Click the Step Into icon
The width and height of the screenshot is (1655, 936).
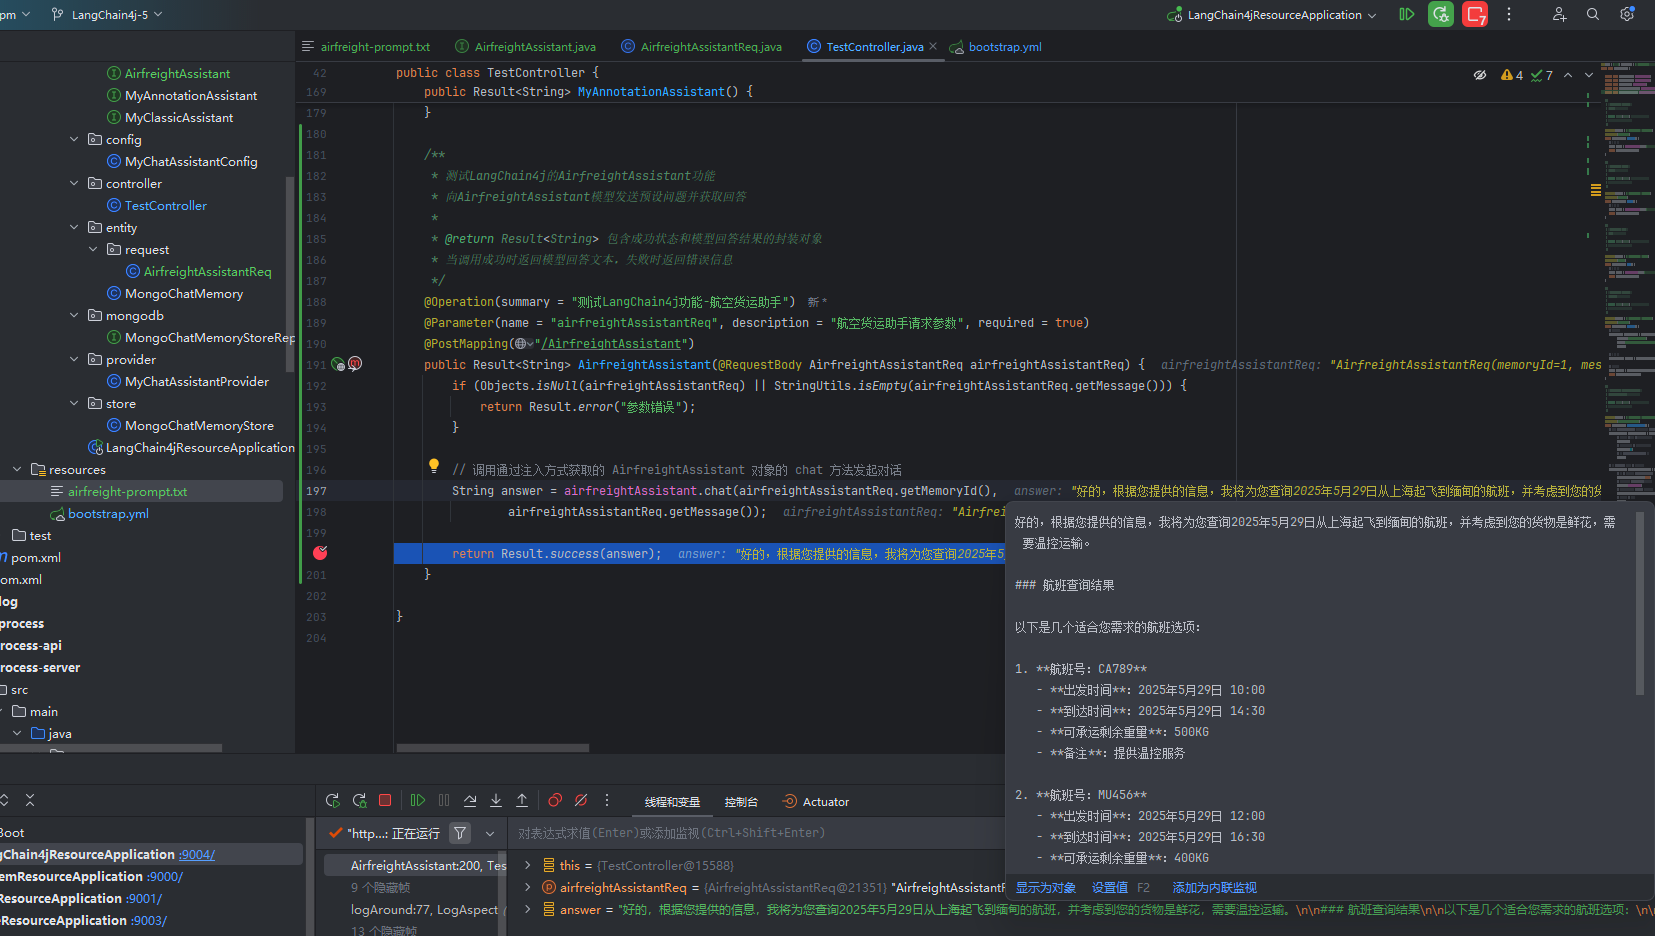point(496,800)
